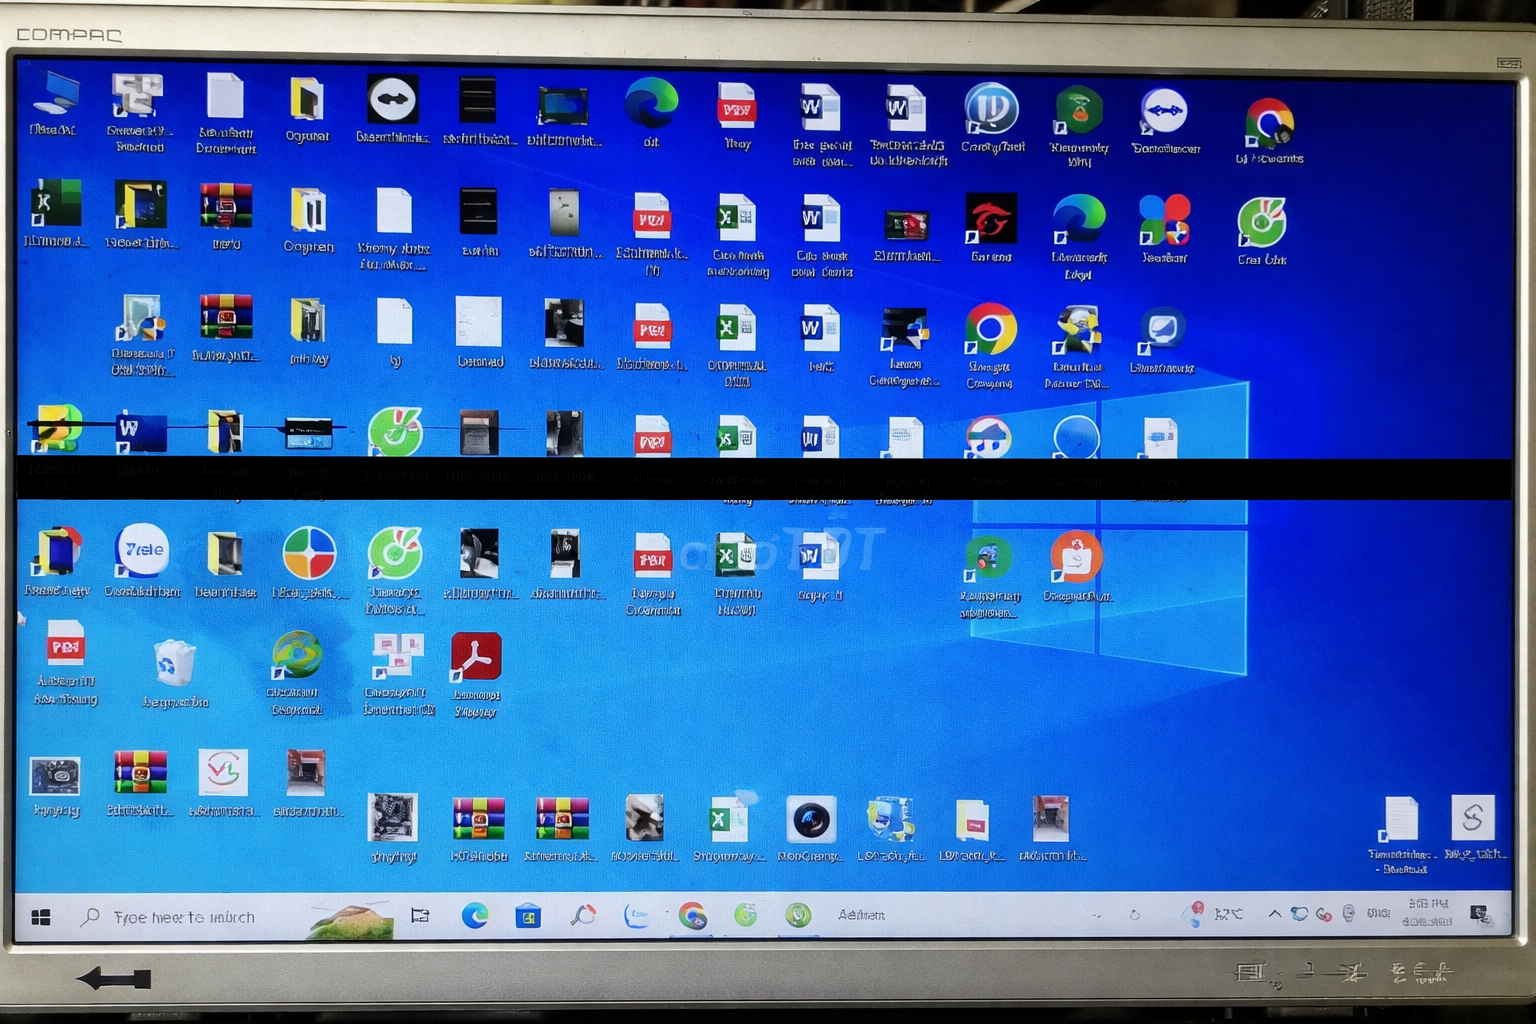Open Google Chrome pinned on the taskbar
The width and height of the screenshot is (1536, 1024).
click(x=692, y=916)
